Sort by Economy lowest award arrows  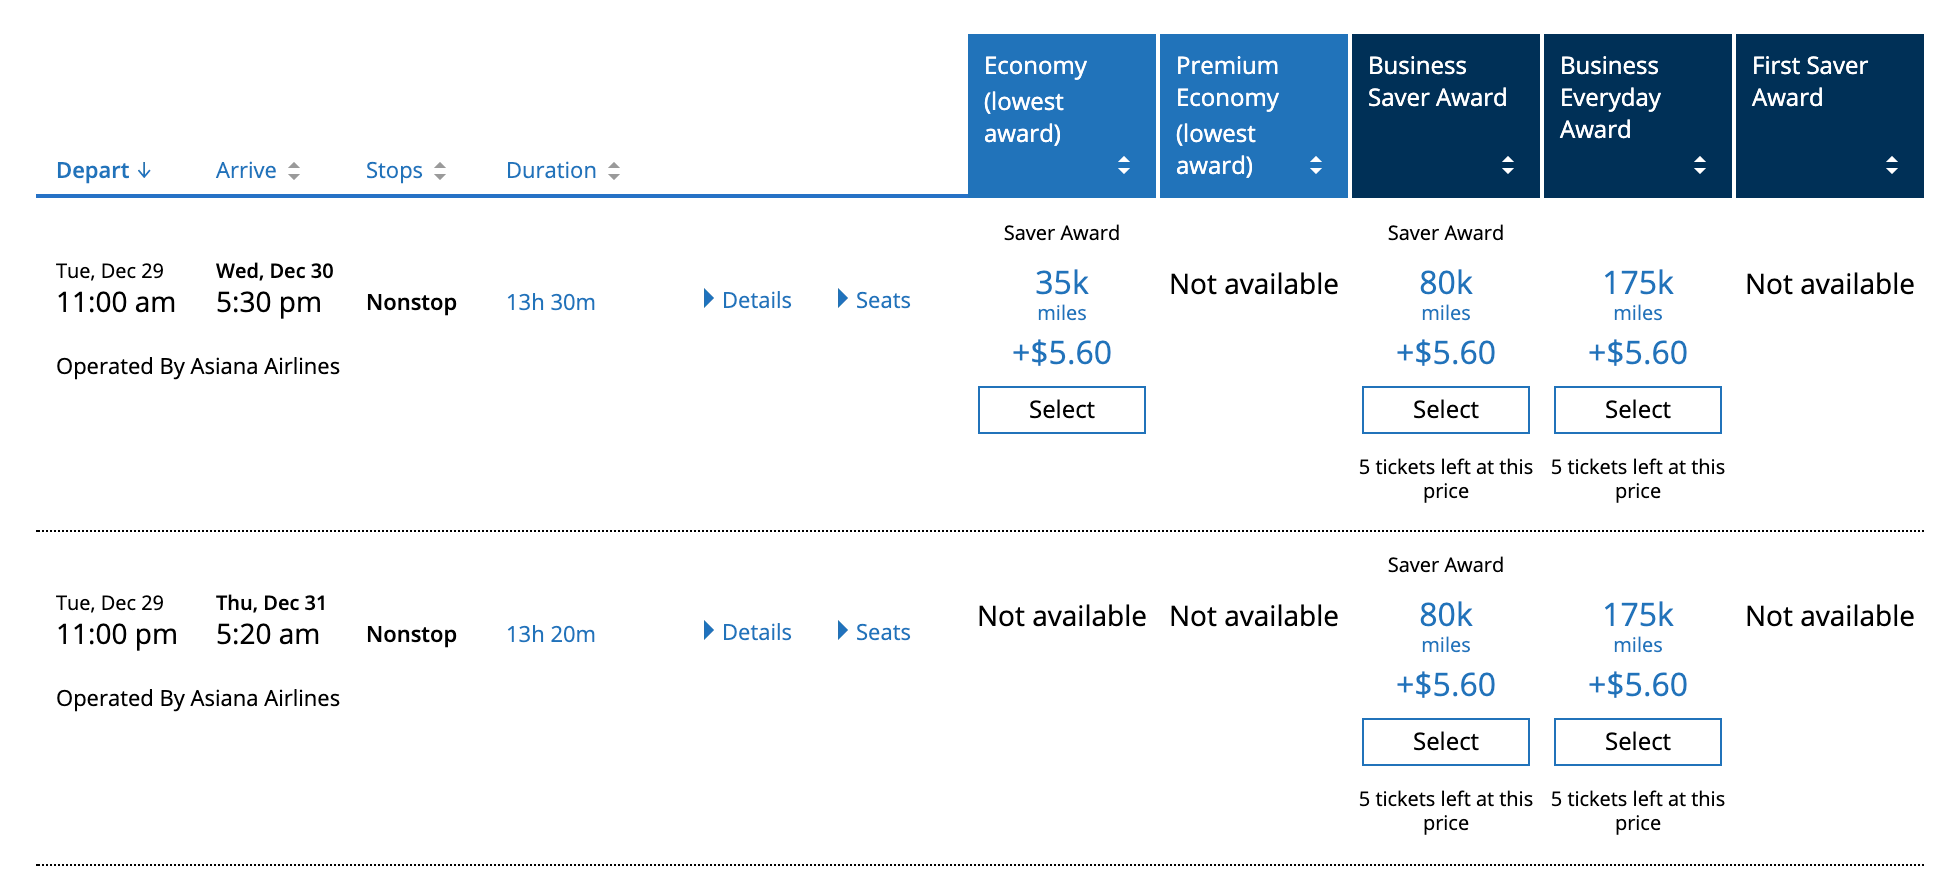[1124, 165]
